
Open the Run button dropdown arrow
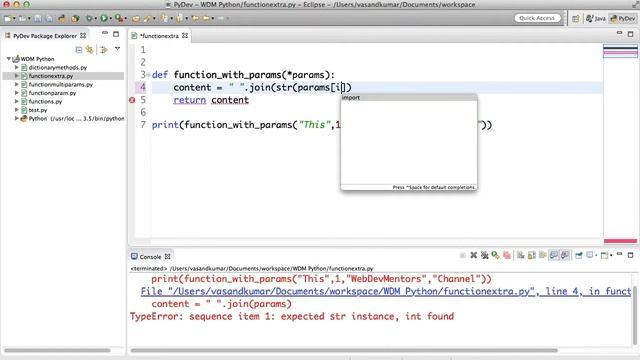coord(111,18)
